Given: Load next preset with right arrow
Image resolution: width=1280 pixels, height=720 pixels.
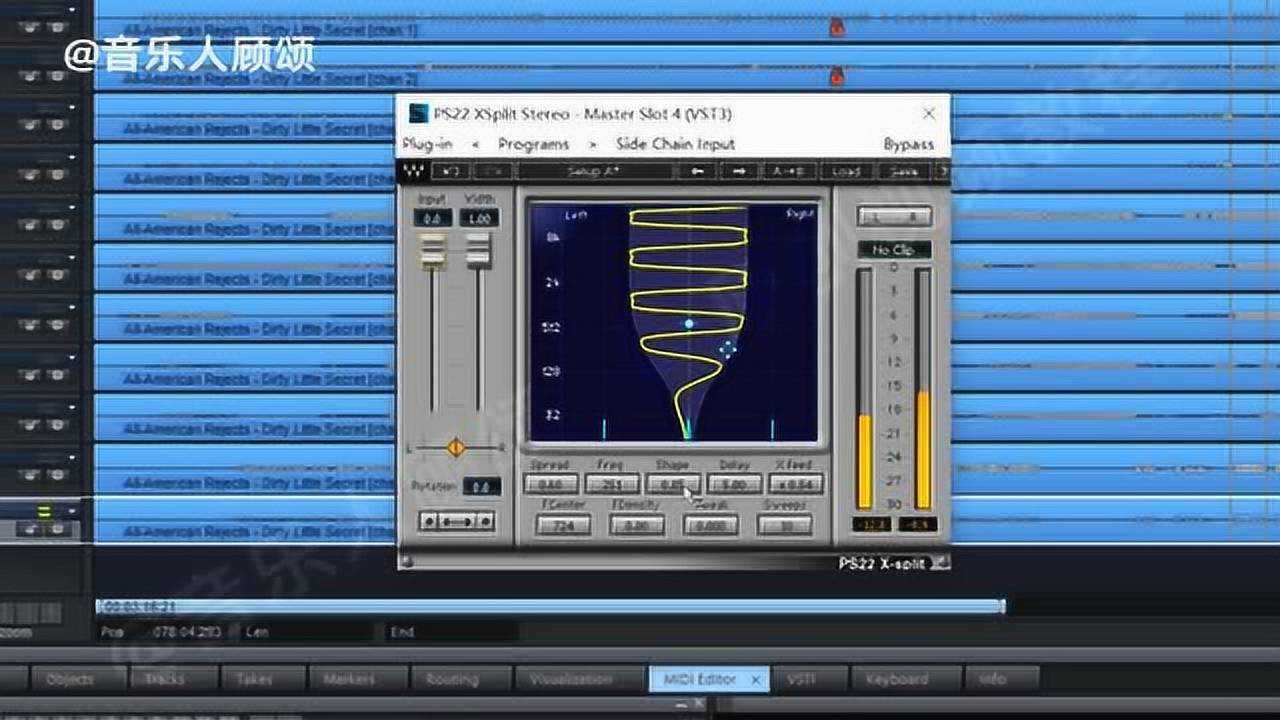Looking at the screenshot, I should pos(739,172).
